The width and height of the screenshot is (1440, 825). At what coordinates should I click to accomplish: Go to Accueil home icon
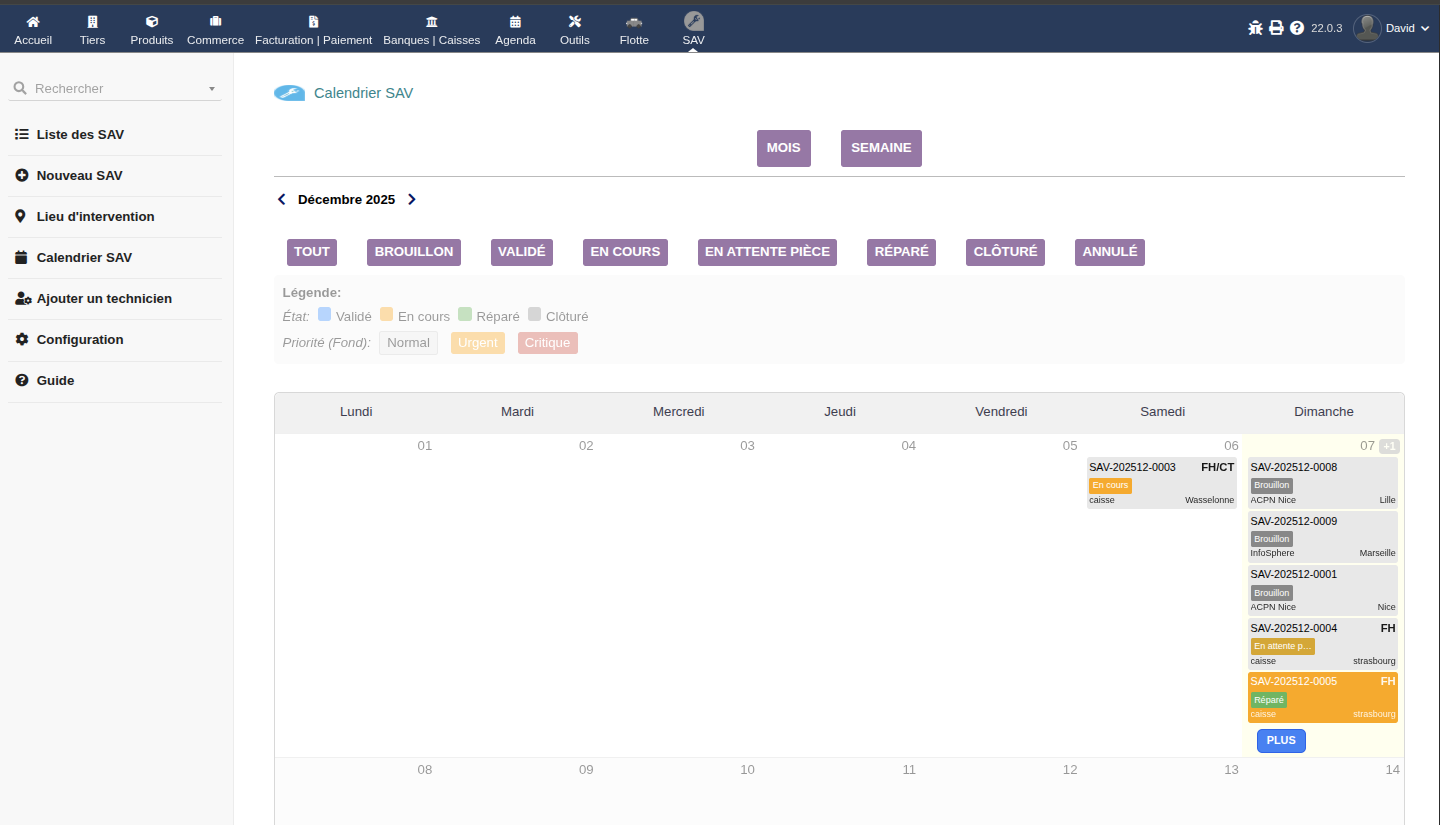click(33, 22)
